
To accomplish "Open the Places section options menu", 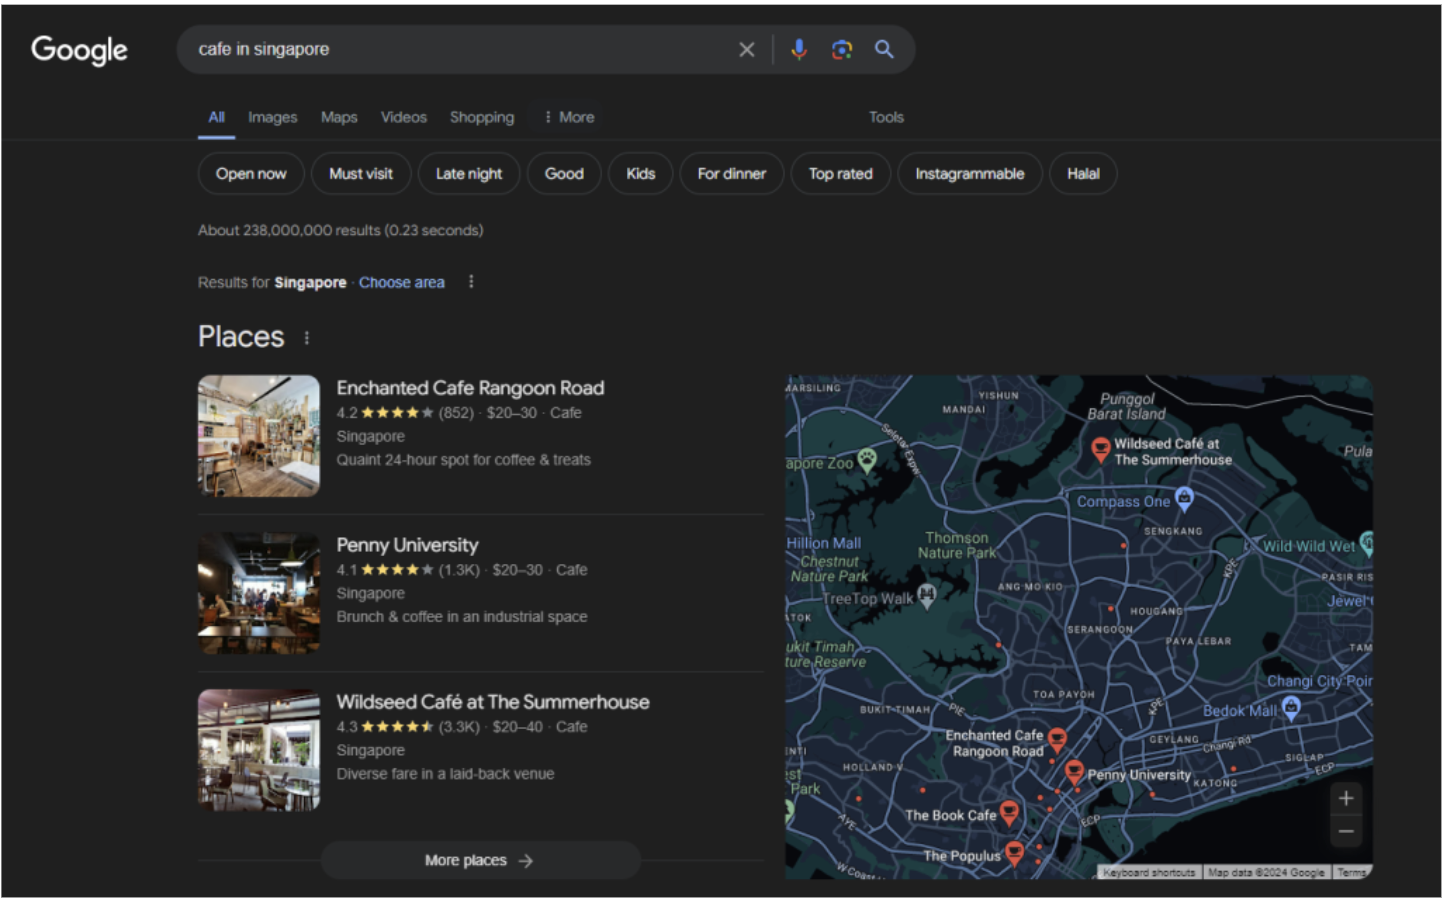I will [x=307, y=338].
